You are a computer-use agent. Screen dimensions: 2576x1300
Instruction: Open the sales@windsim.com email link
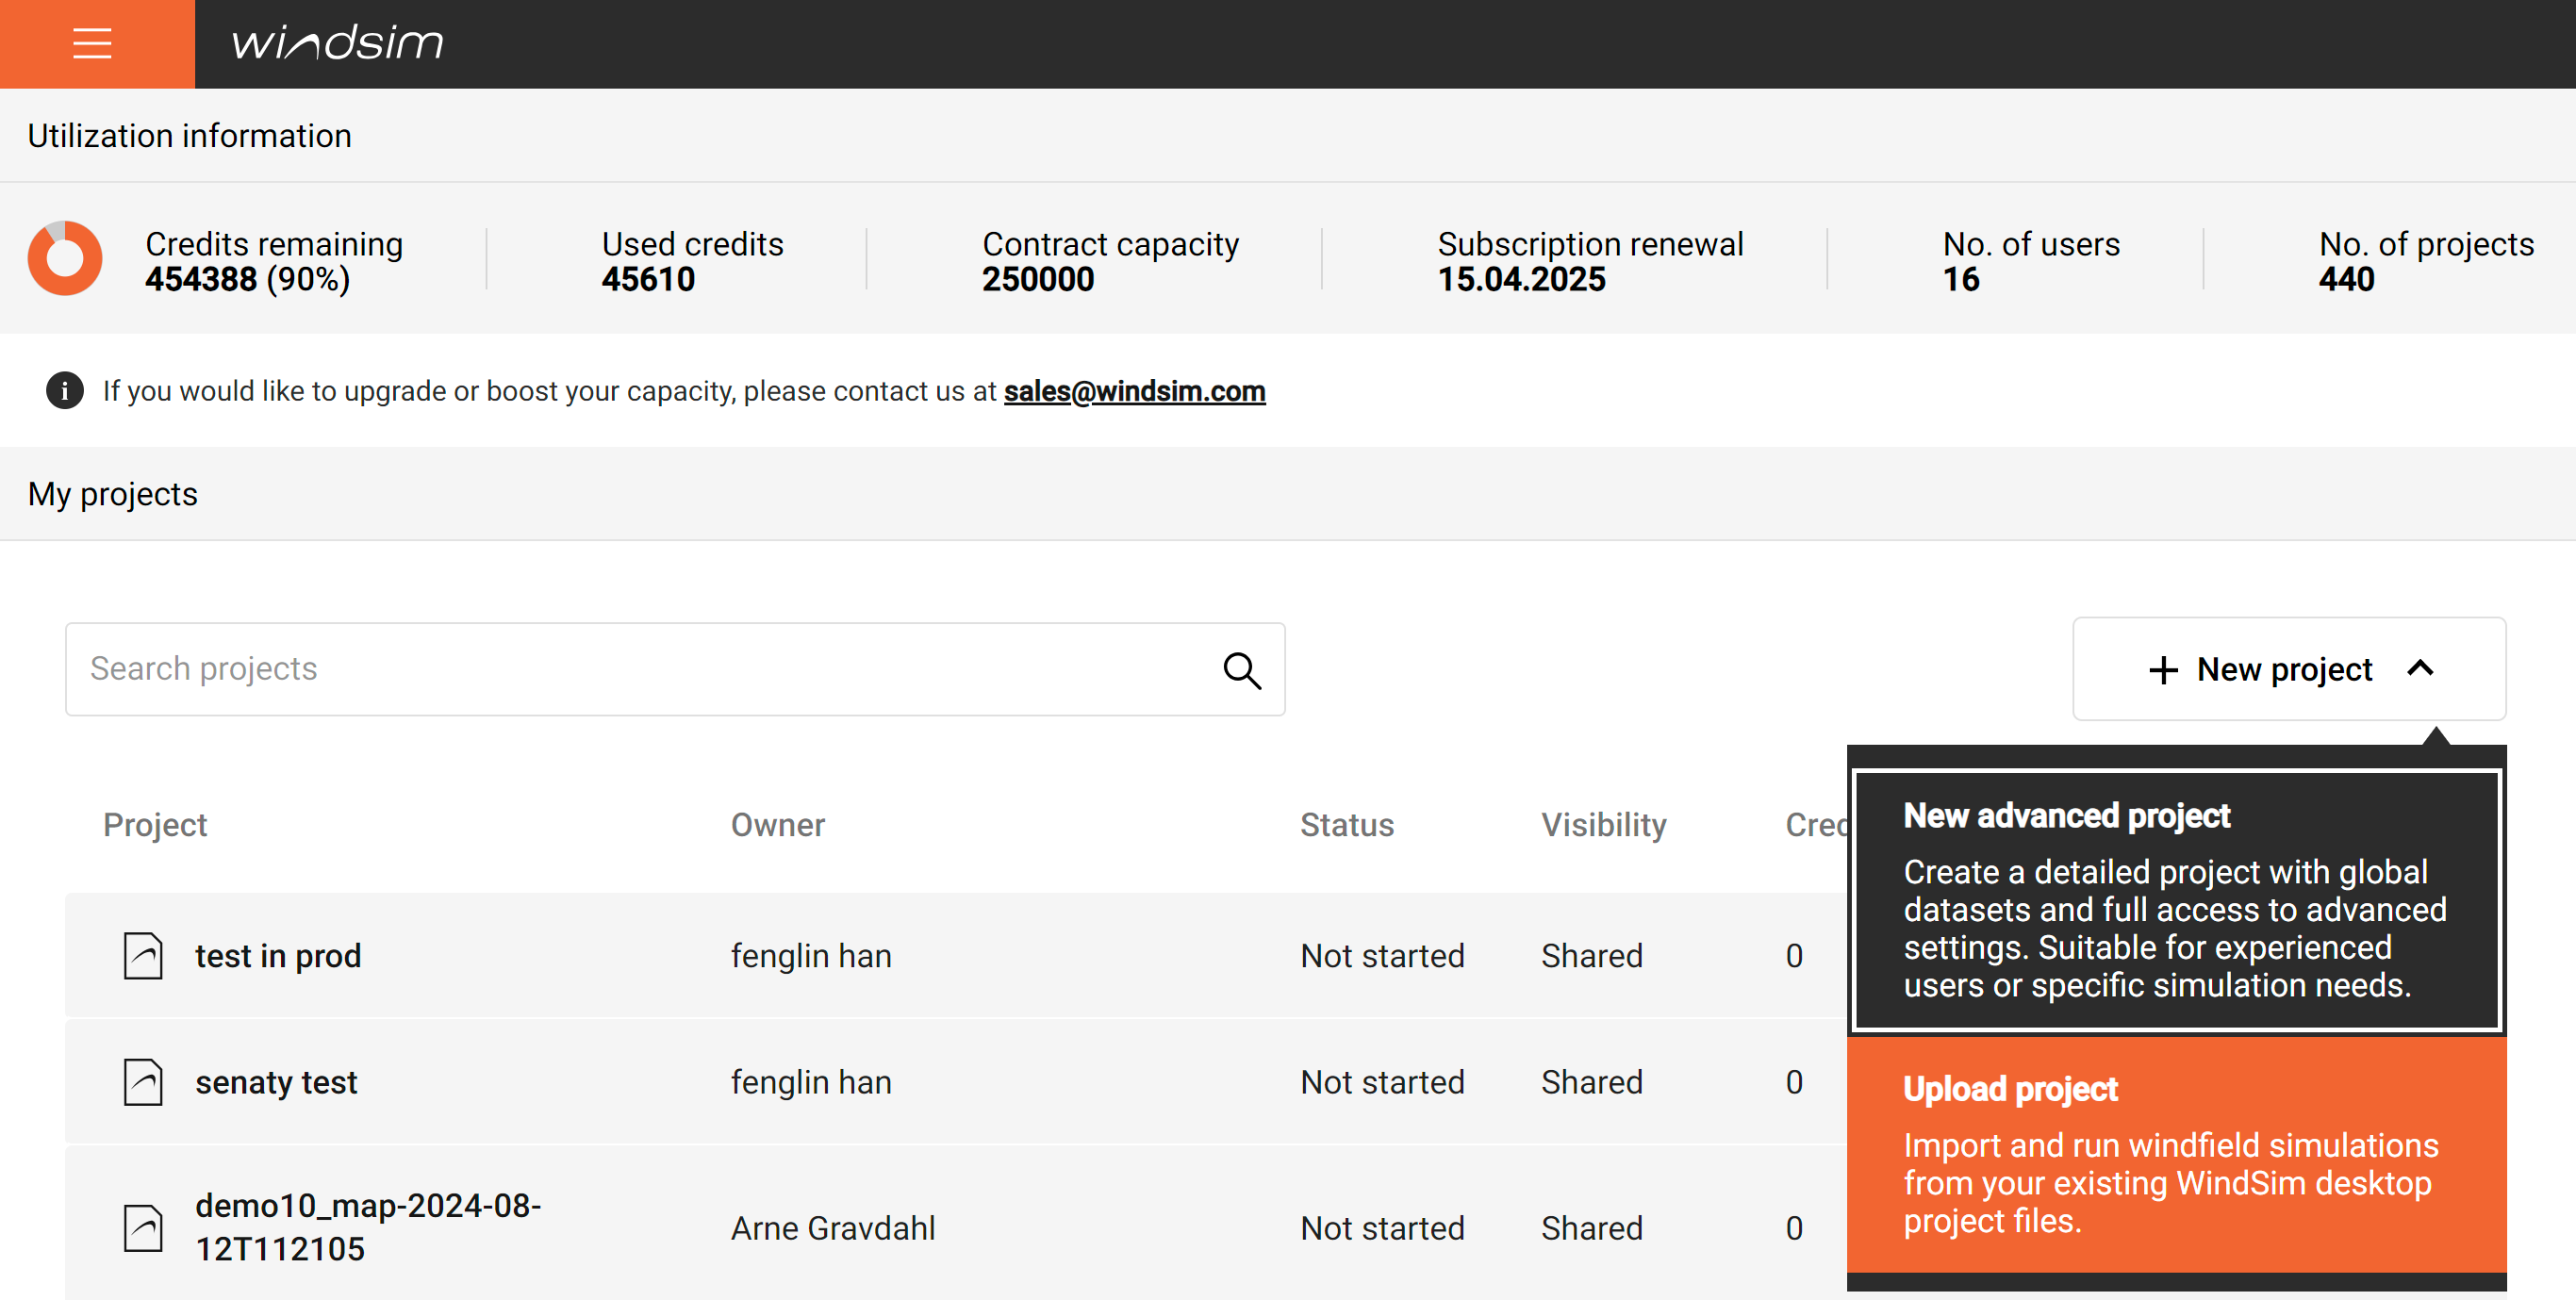click(x=1134, y=391)
